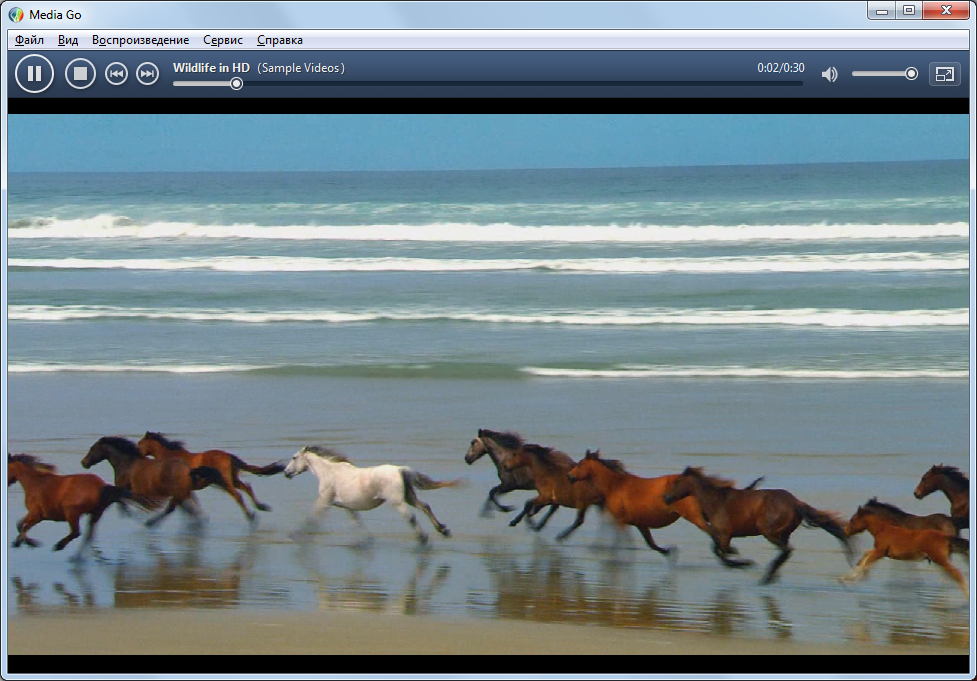Skip to the previous track
Viewport: 977px width, 681px height.
[x=117, y=74]
